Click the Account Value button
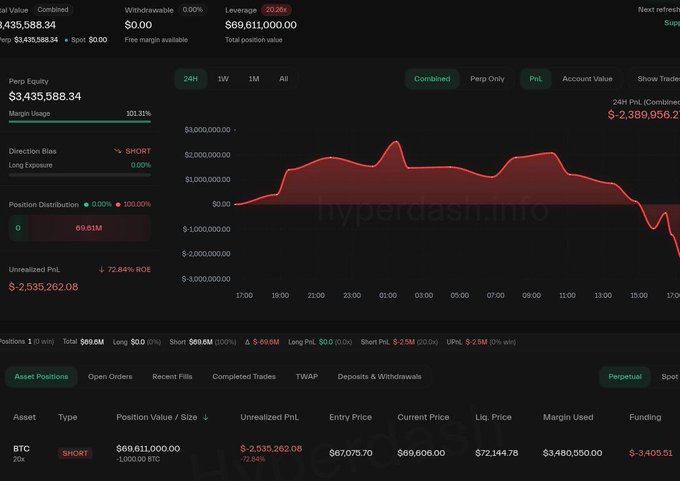This screenshot has width=680, height=481. [x=587, y=79]
